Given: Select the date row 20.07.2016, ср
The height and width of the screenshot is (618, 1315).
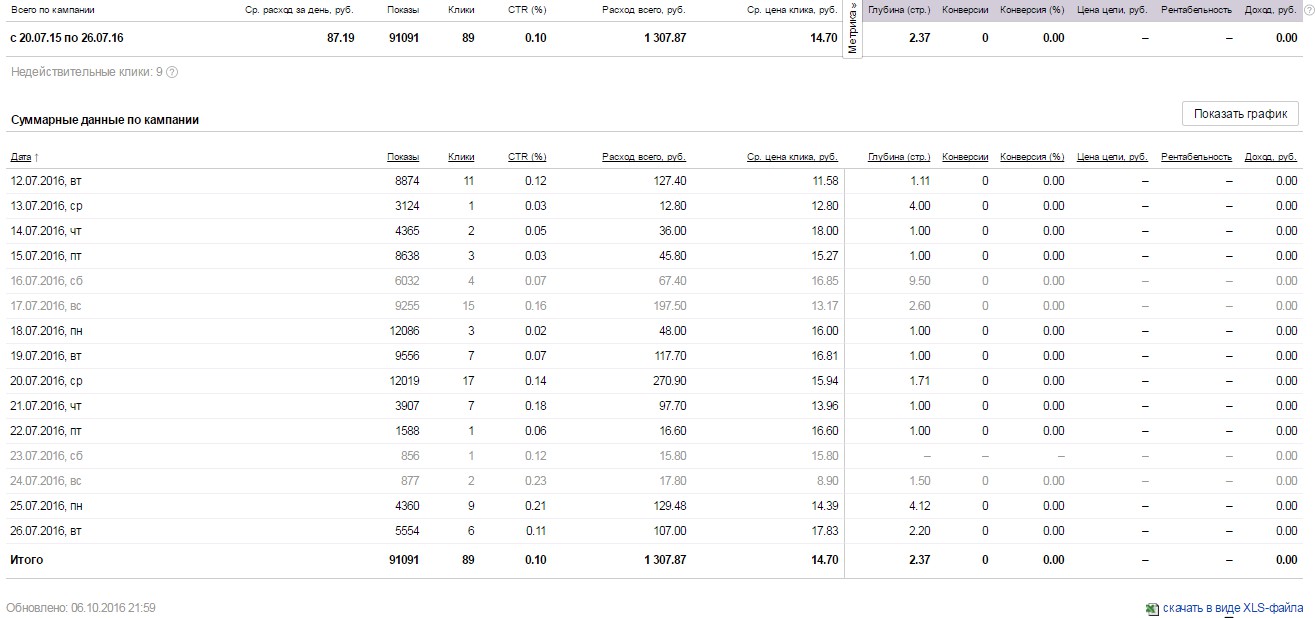Looking at the screenshot, I should click(46, 381).
